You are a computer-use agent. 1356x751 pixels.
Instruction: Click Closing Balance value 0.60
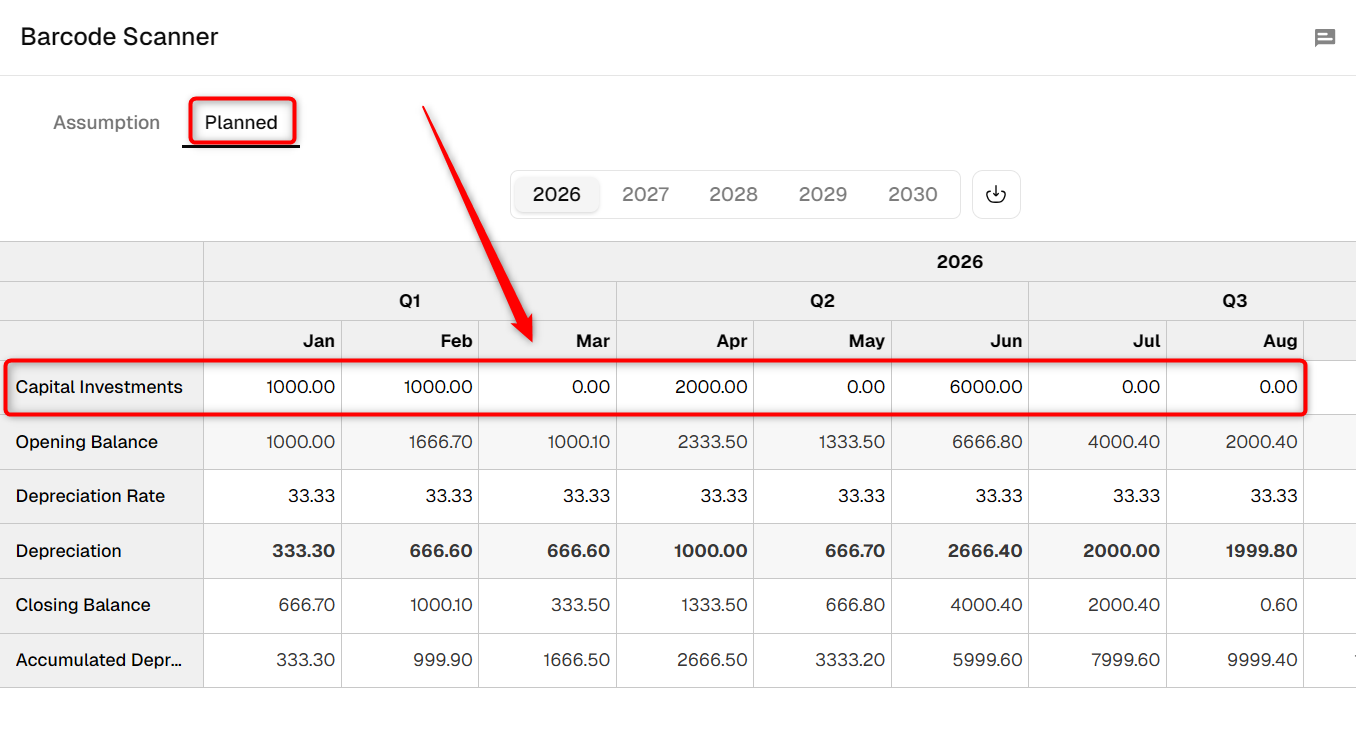pyautogui.click(x=1279, y=605)
